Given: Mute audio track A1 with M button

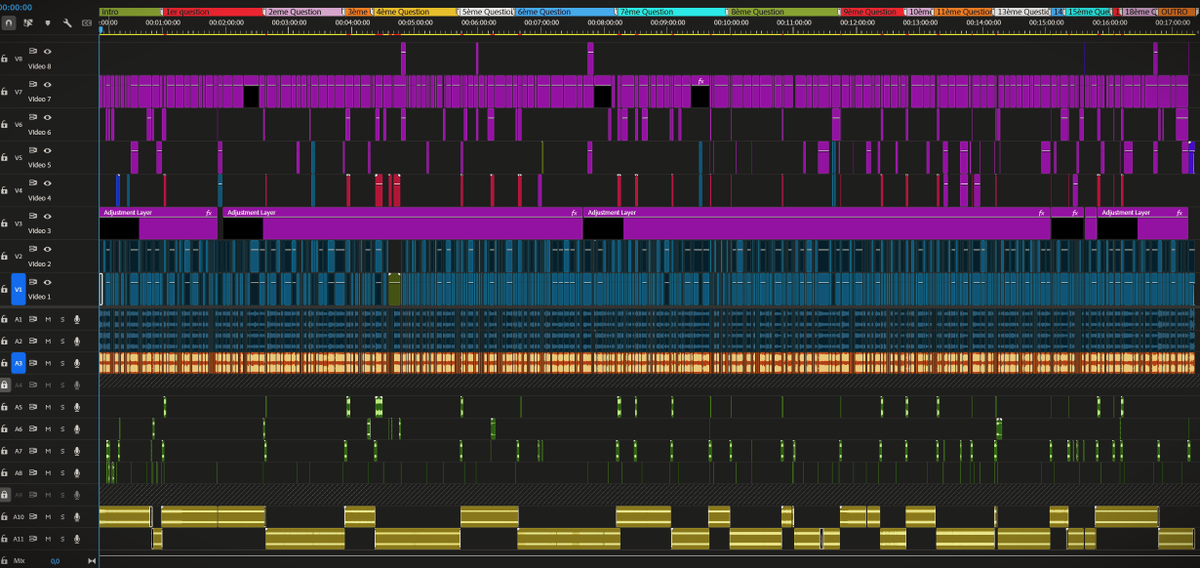Looking at the screenshot, I should click(x=48, y=319).
